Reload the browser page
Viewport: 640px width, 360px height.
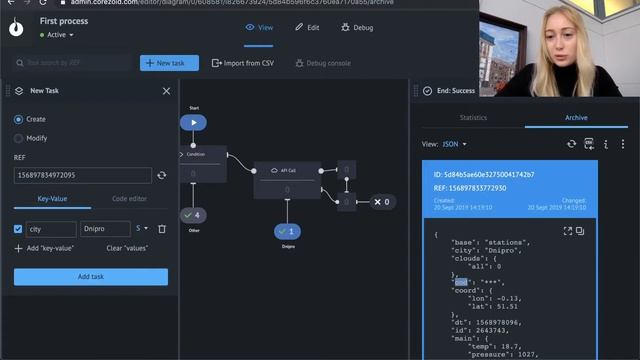point(43,2)
